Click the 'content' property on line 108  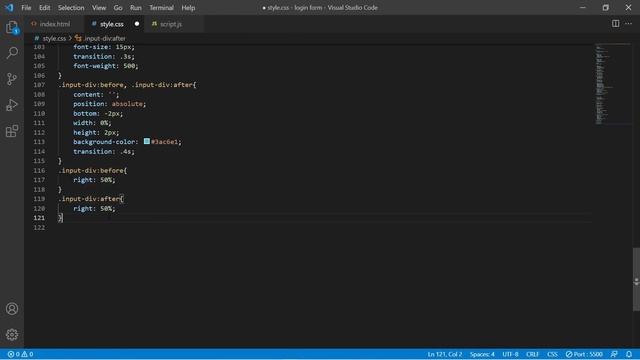pos(87,94)
